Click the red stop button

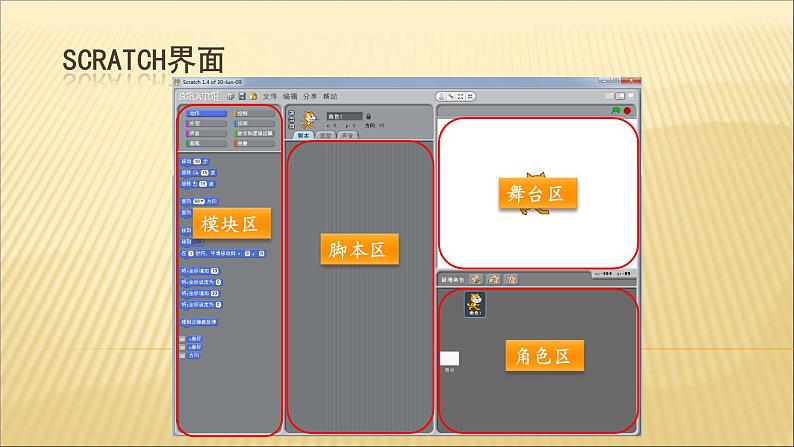point(627,110)
